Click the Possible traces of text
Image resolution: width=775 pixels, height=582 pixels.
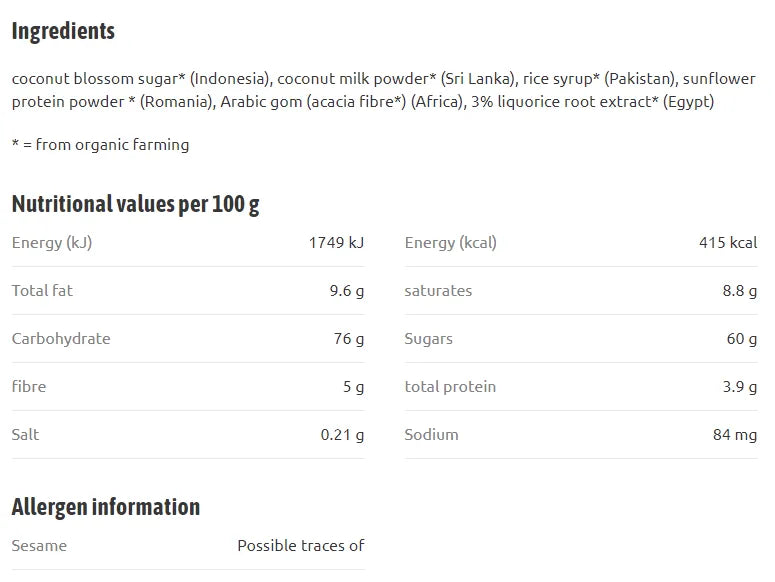pyautogui.click(x=301, y=545)
